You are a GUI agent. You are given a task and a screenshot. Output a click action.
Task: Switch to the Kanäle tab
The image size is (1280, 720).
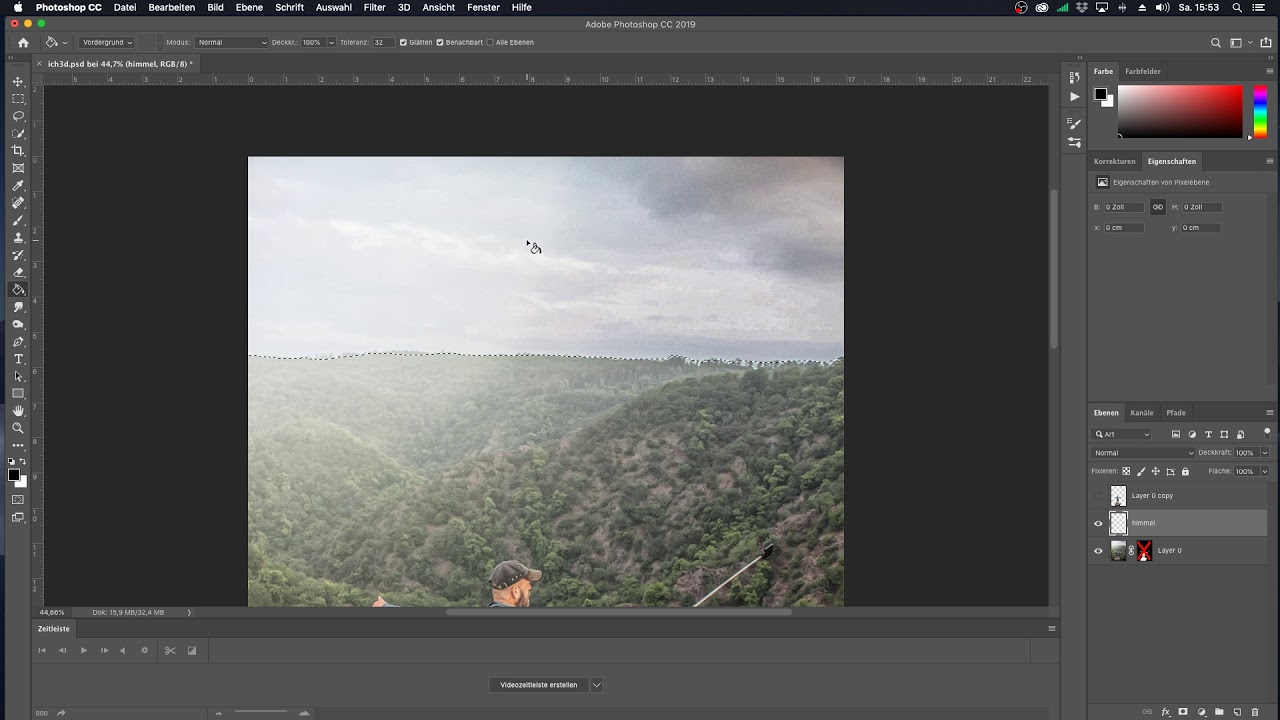(x=1142, y=413)
